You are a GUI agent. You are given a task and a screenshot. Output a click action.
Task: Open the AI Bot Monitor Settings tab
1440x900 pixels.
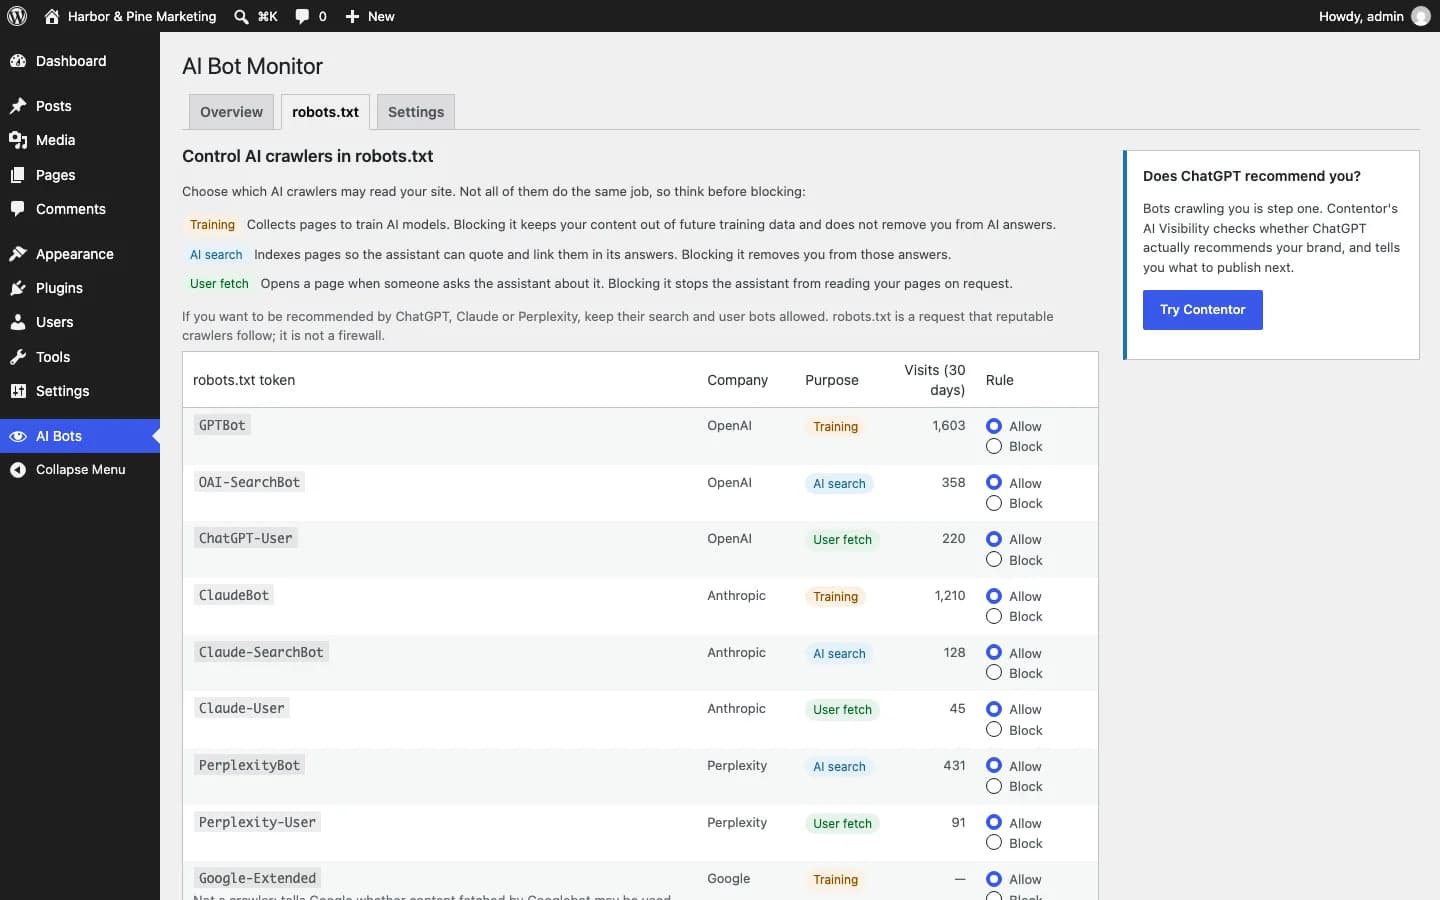point(416,112)
